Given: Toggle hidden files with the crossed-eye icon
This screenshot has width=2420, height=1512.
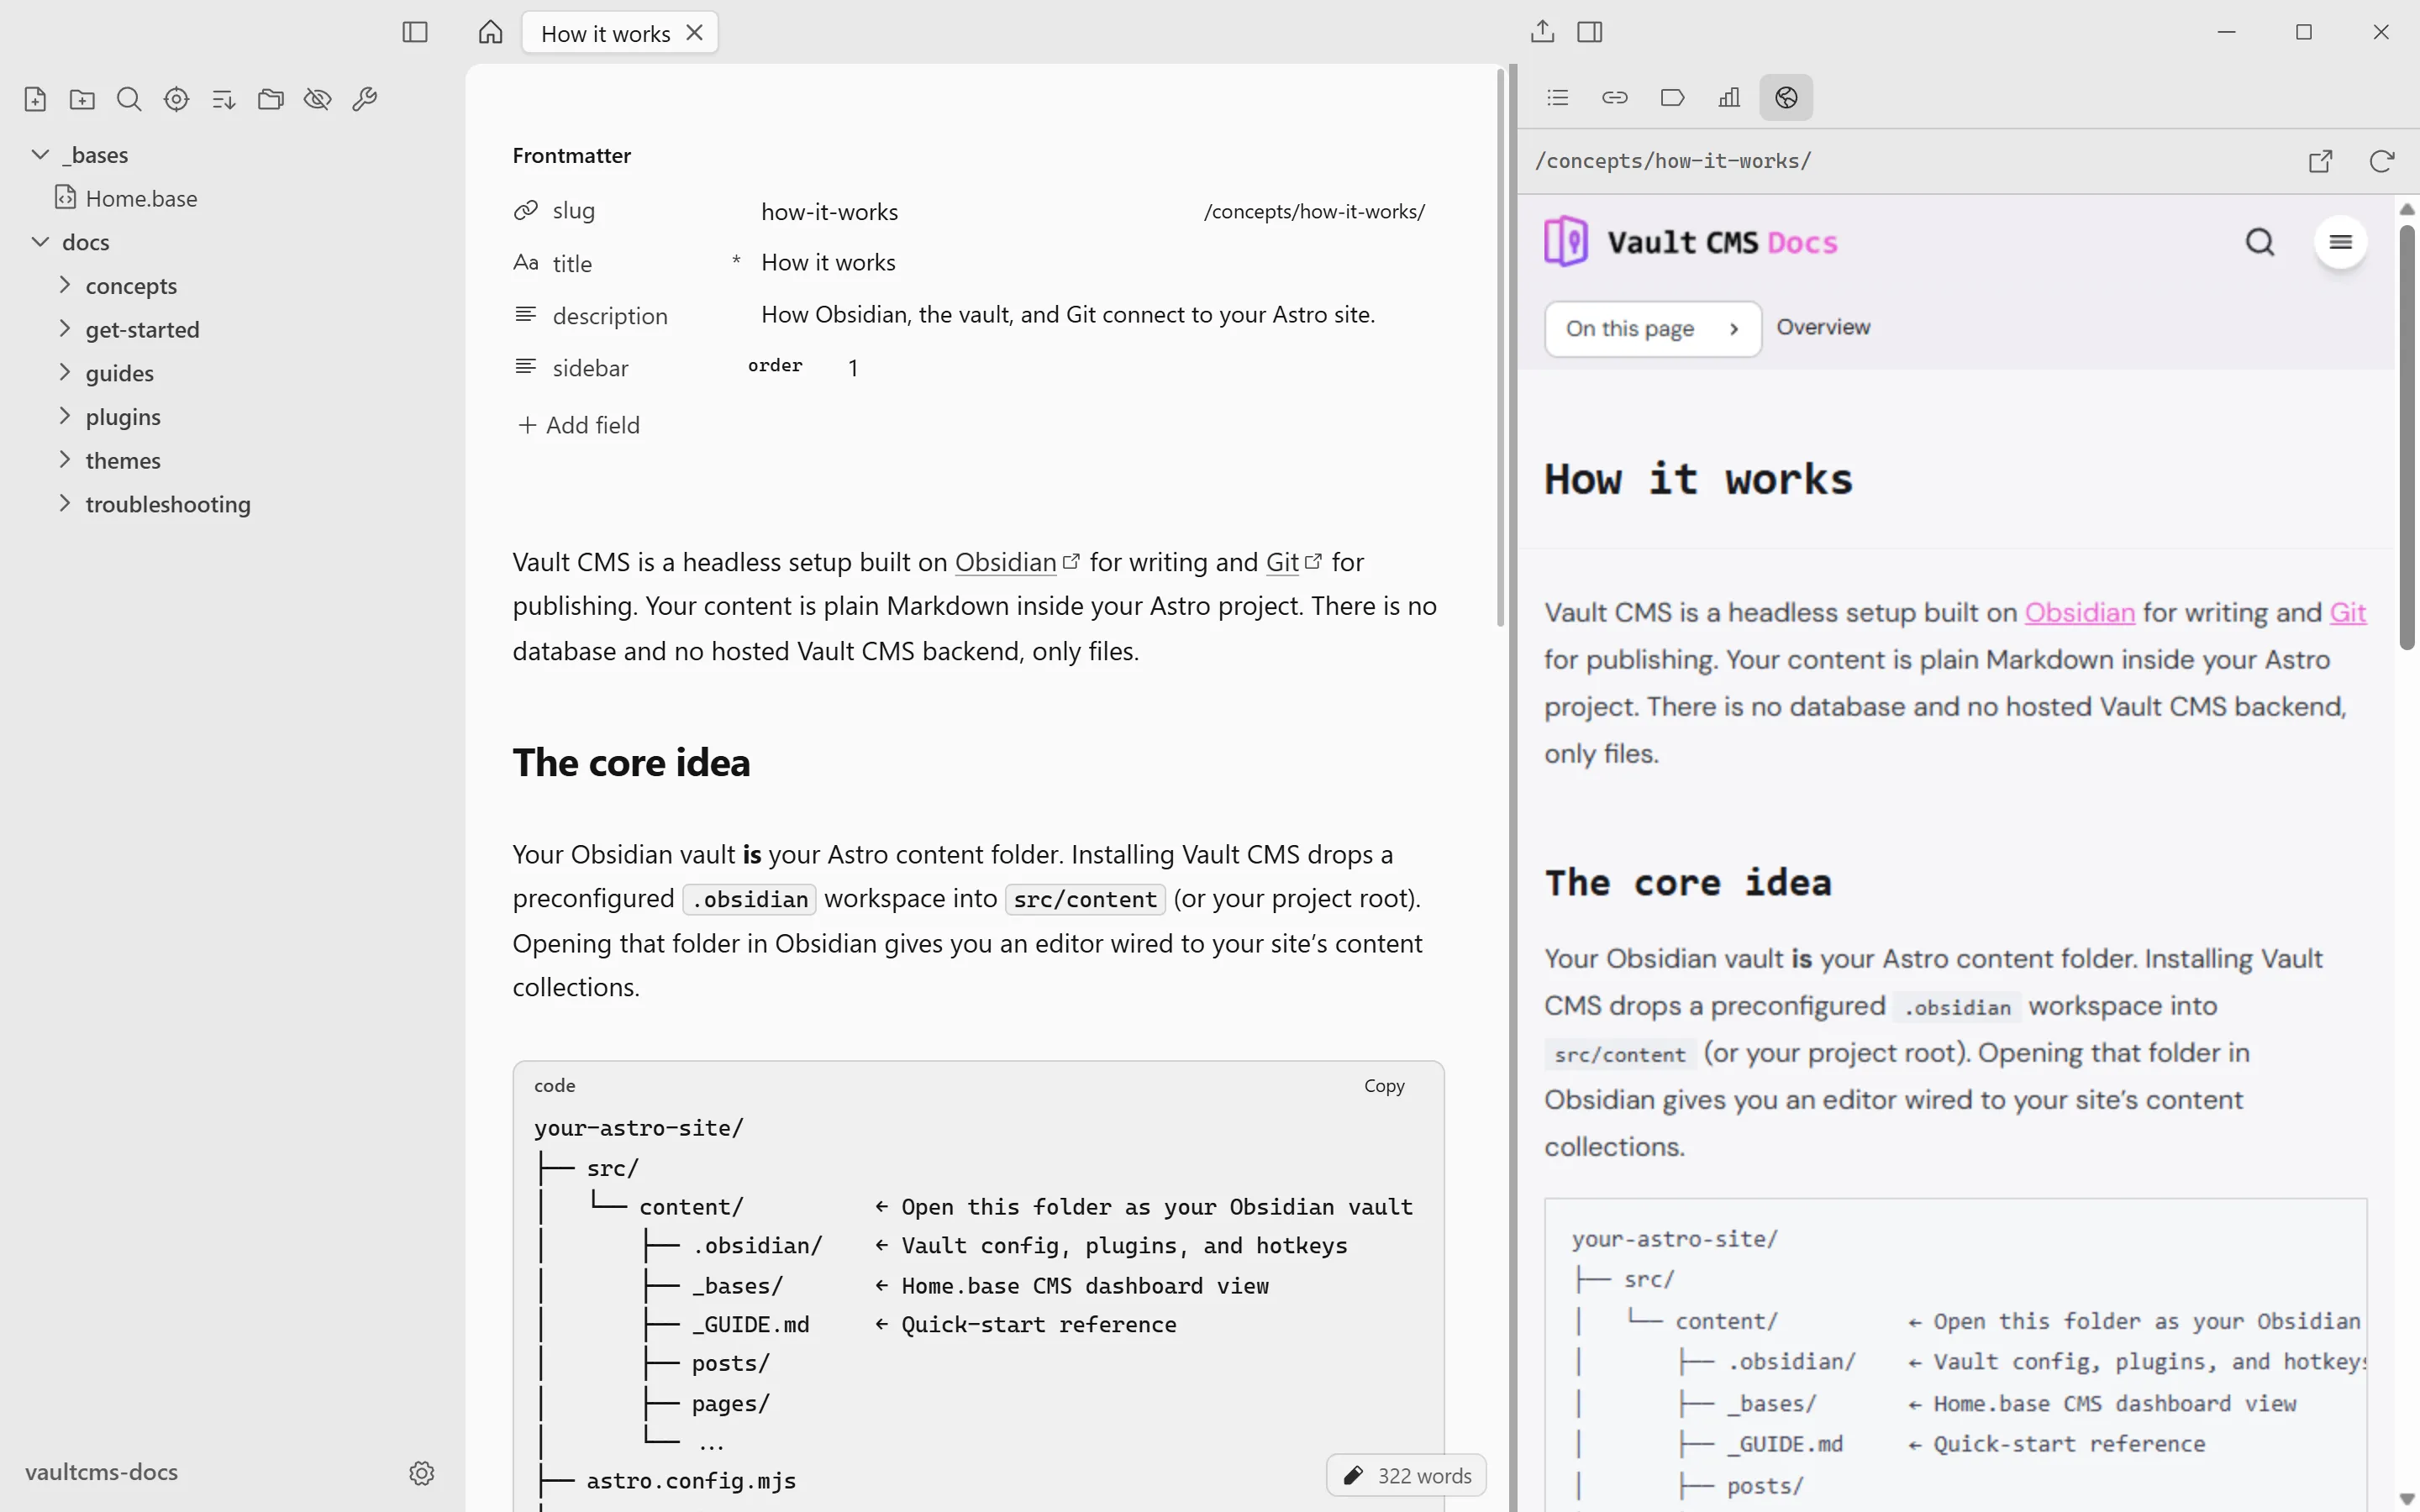Looking at the screenshot, I should (317, 99).
